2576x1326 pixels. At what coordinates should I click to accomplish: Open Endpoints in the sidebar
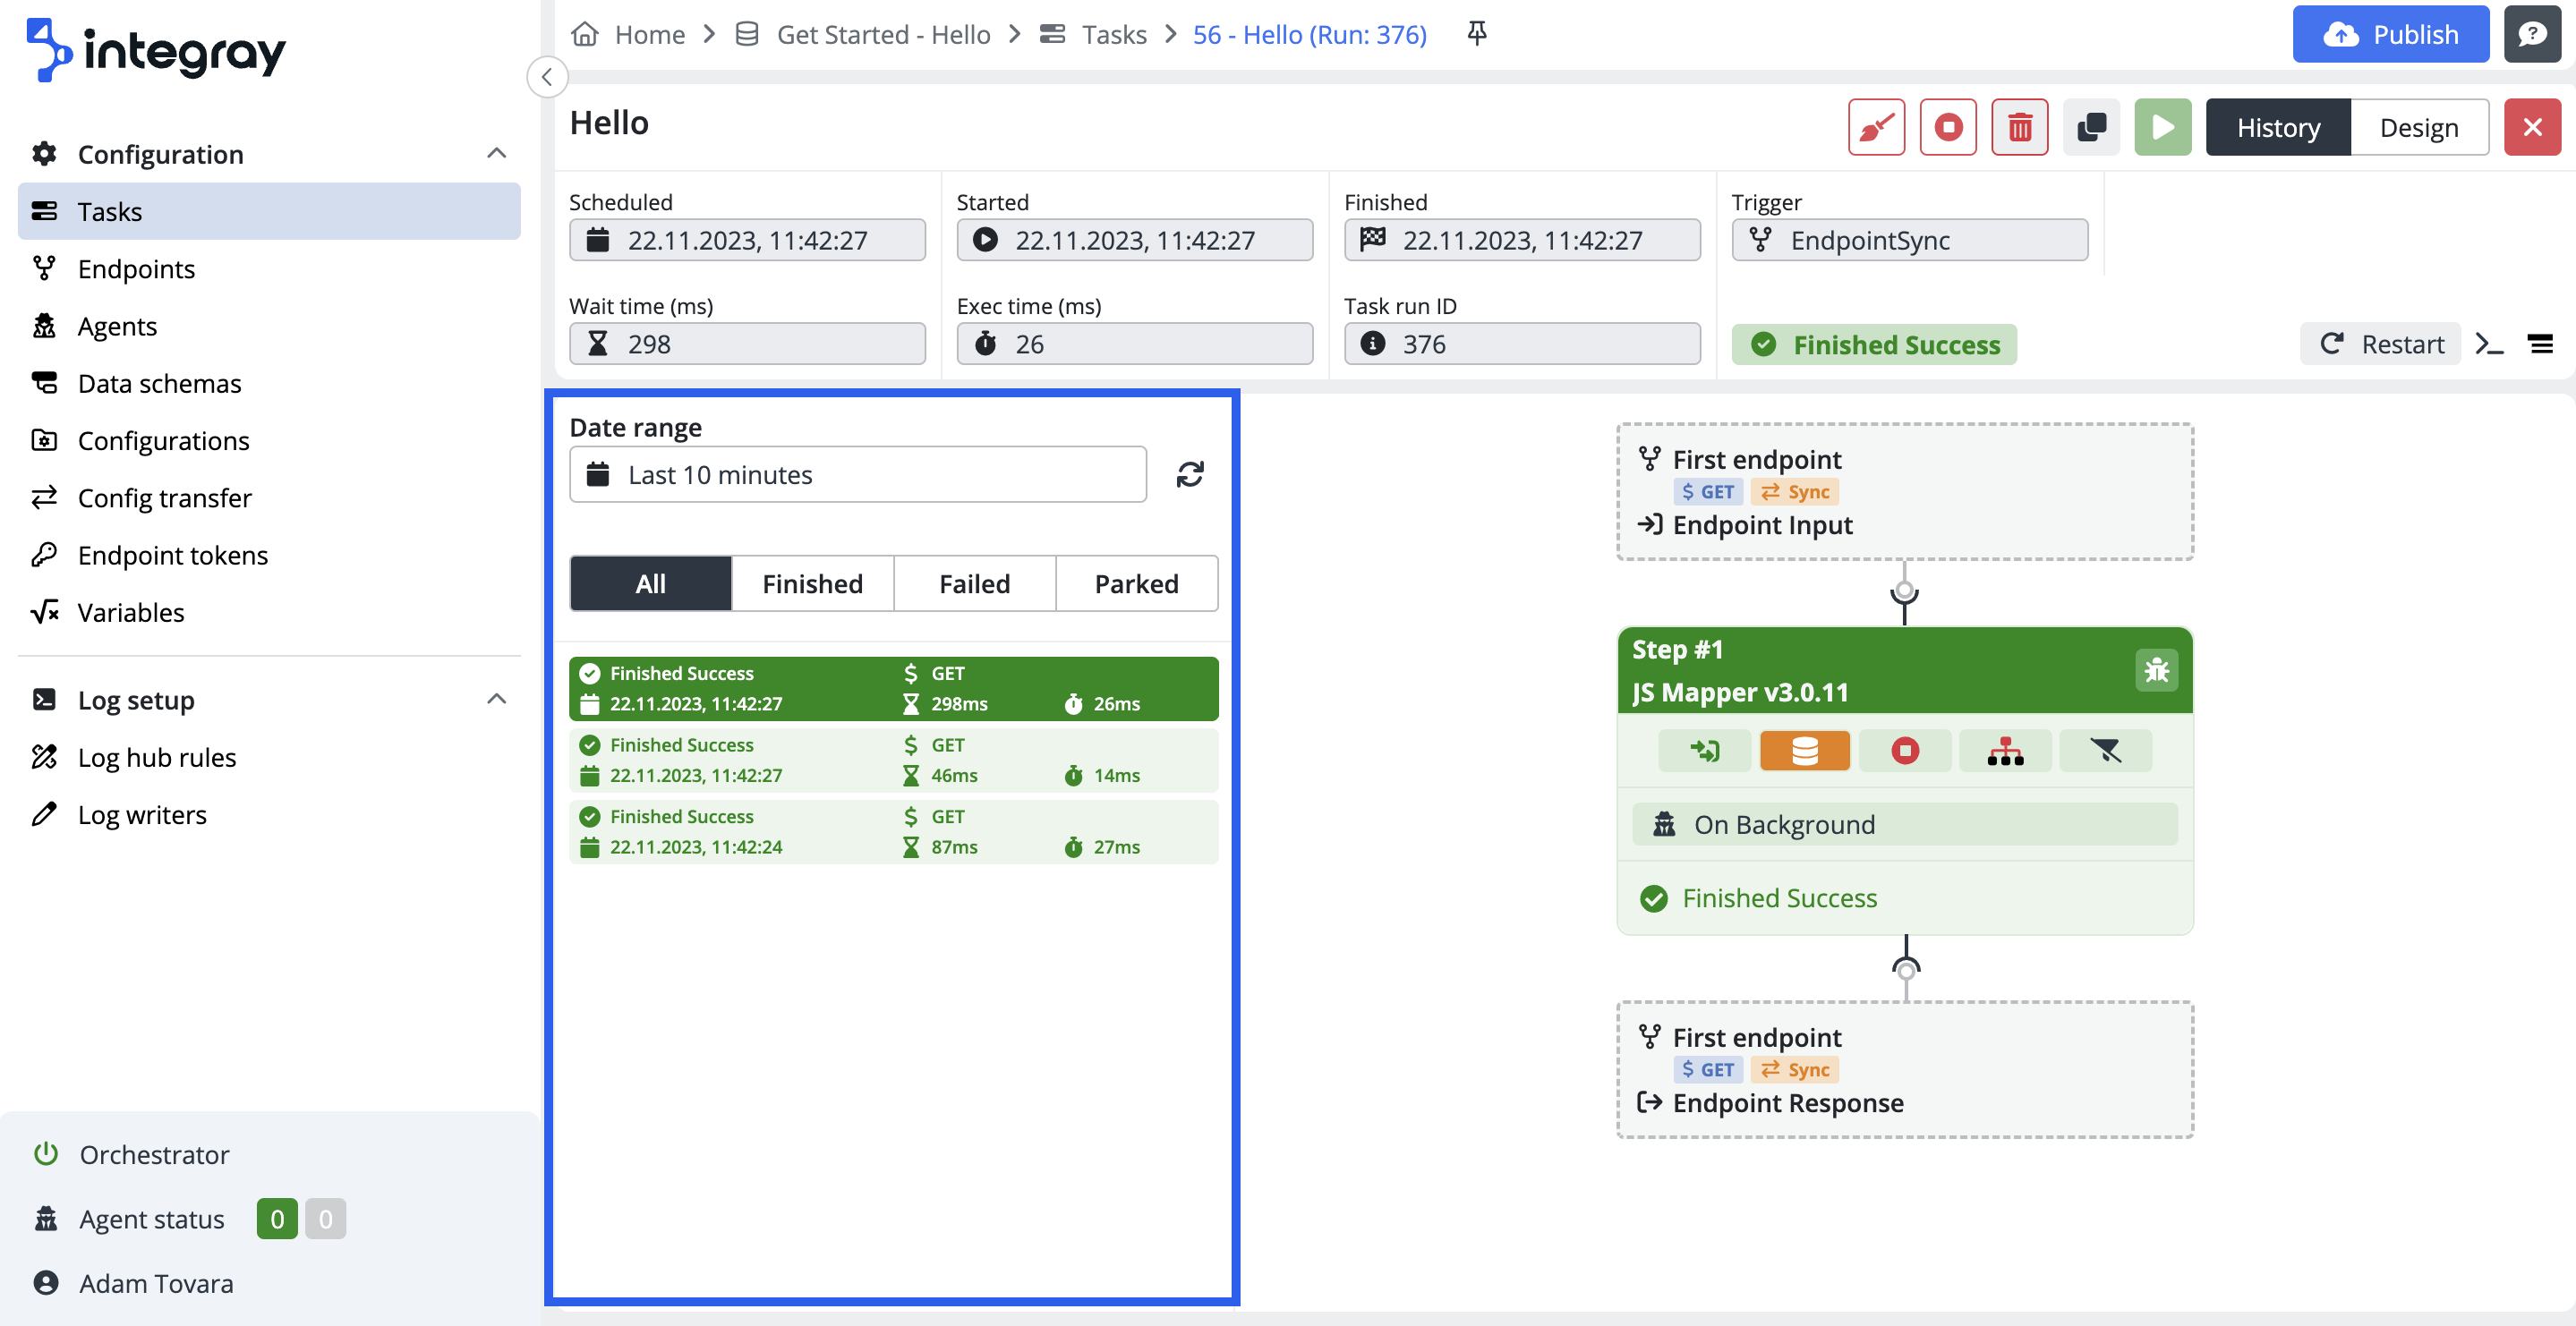tap(136, 268)
